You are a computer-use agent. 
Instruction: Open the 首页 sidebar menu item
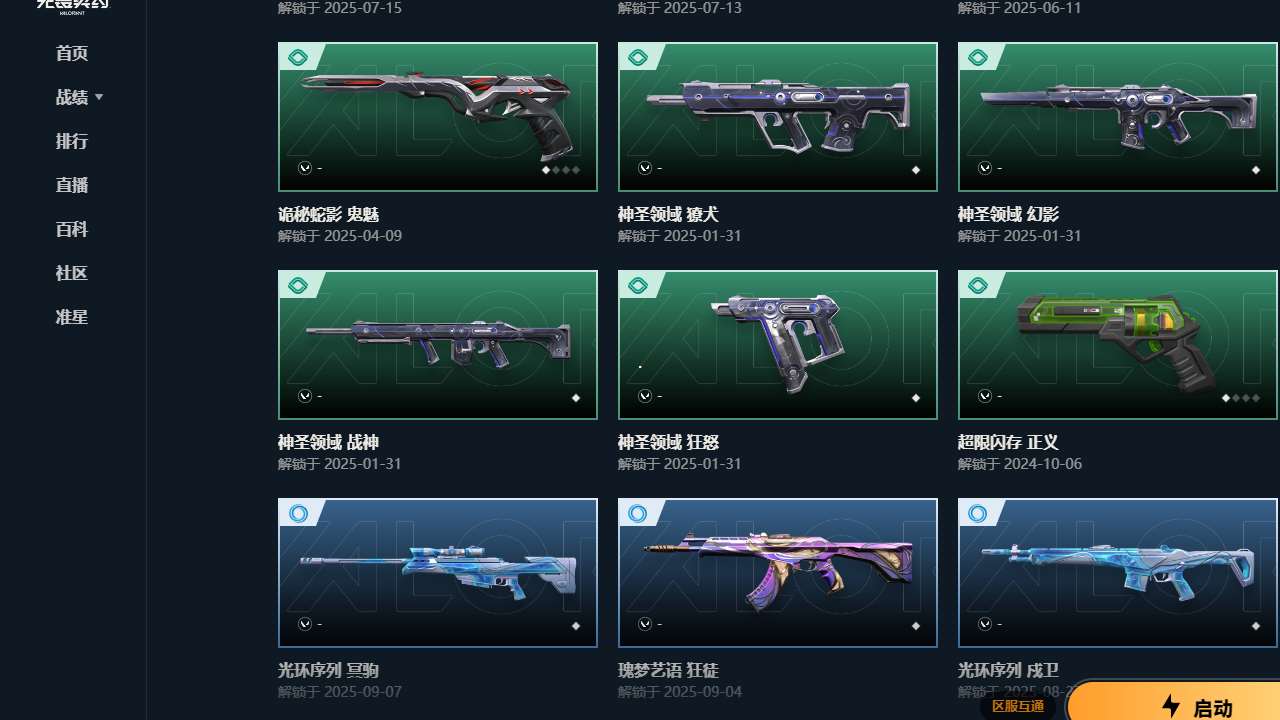click(72, 53)
